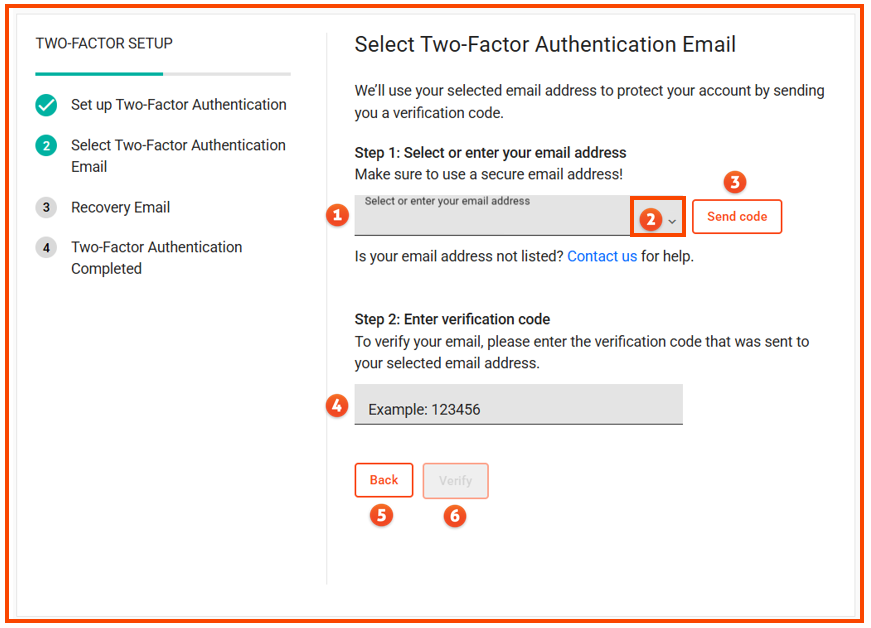The image size is (871, 628).
Task: Click the orange callout badge numbered 1
Action: [337, 215]
